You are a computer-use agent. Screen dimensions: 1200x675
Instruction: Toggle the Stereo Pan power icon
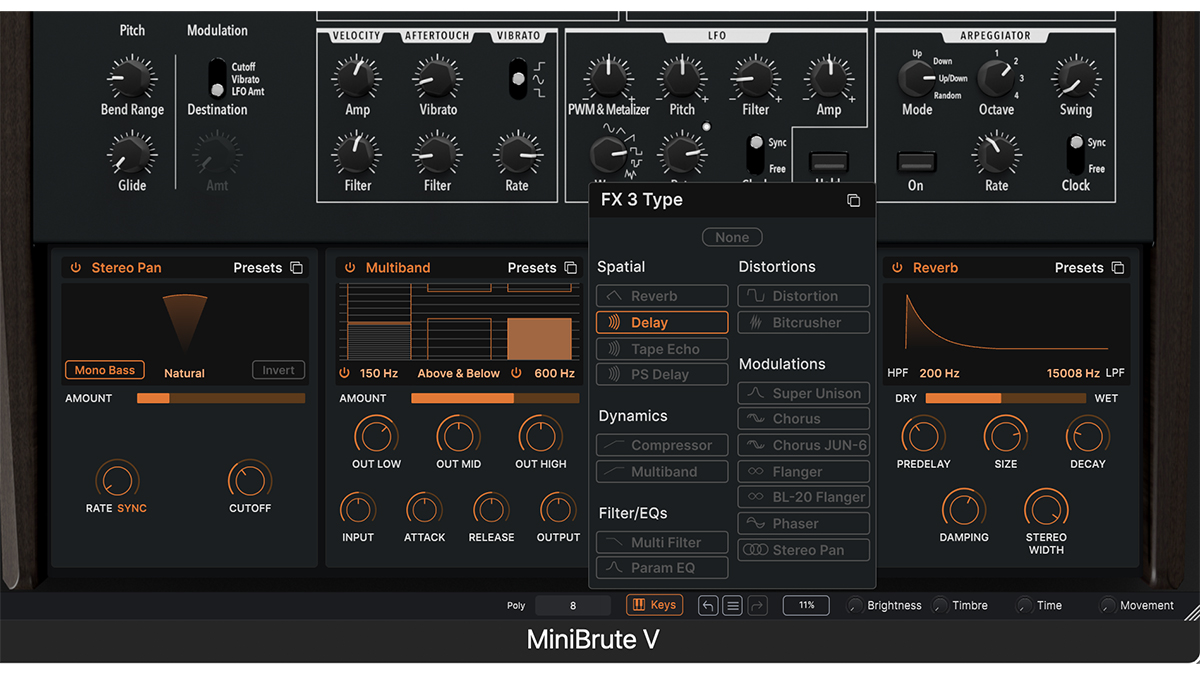tap(76, 268)
